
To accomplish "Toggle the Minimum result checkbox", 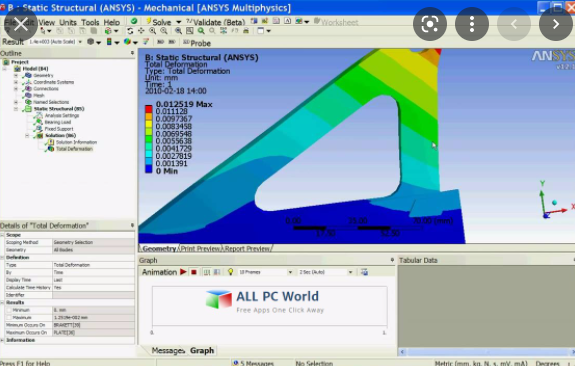I will pos(9,310).
